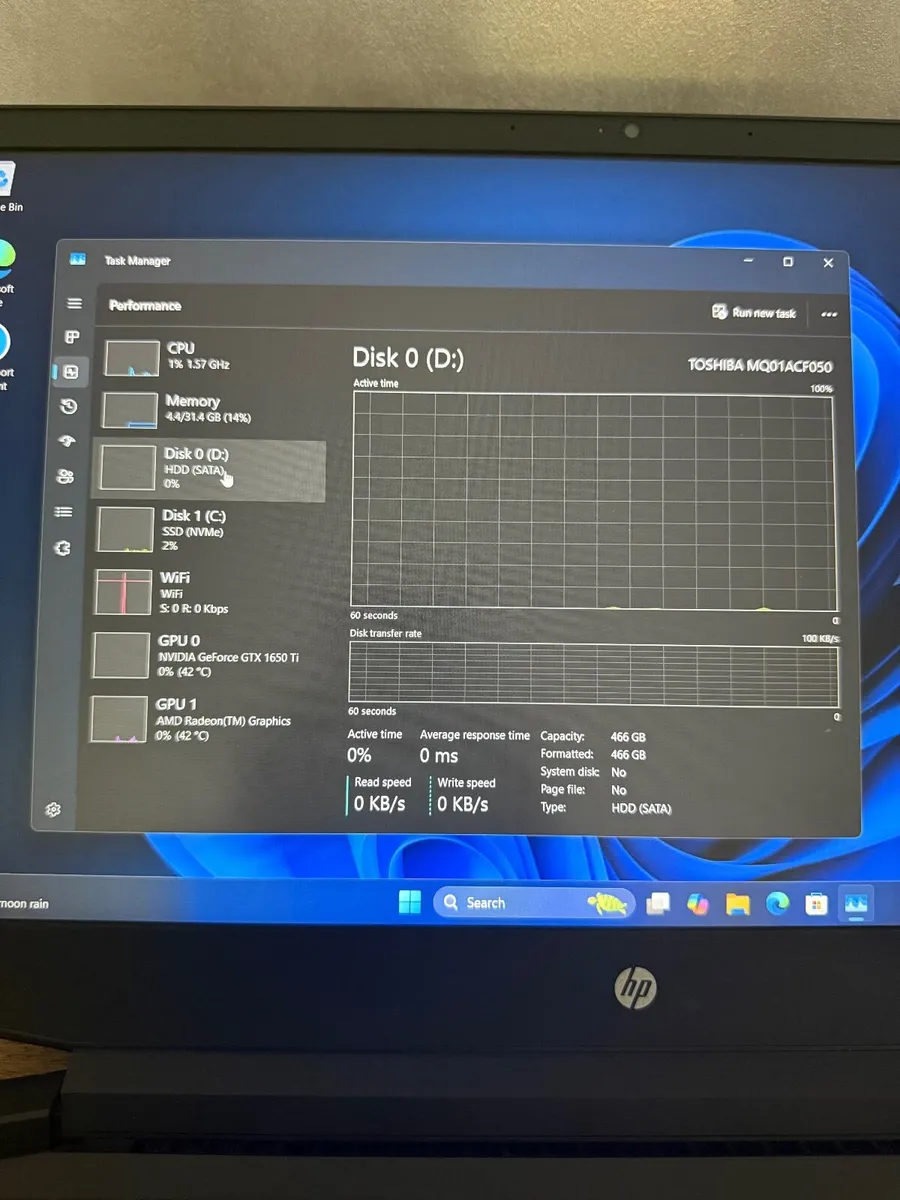The width and height of the screenshot is (900, 1200).
Task: Open the three-dot more options menu
Action: point(829,314)
